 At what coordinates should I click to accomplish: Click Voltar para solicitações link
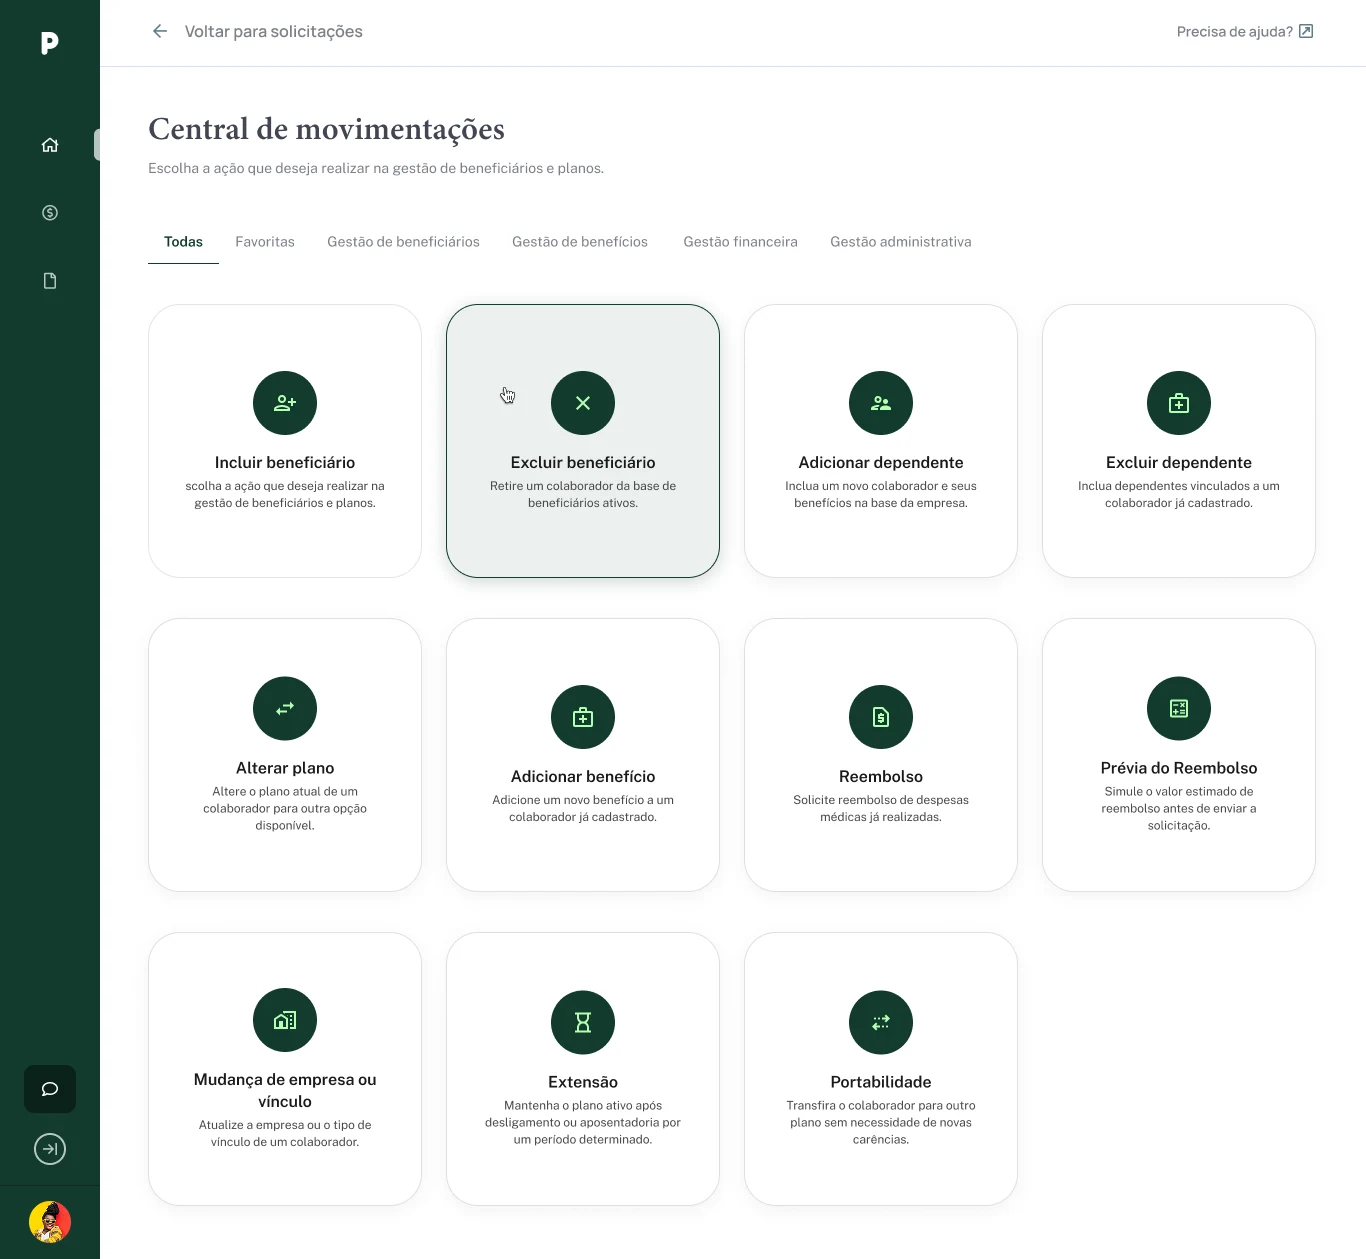coord(273,31)
